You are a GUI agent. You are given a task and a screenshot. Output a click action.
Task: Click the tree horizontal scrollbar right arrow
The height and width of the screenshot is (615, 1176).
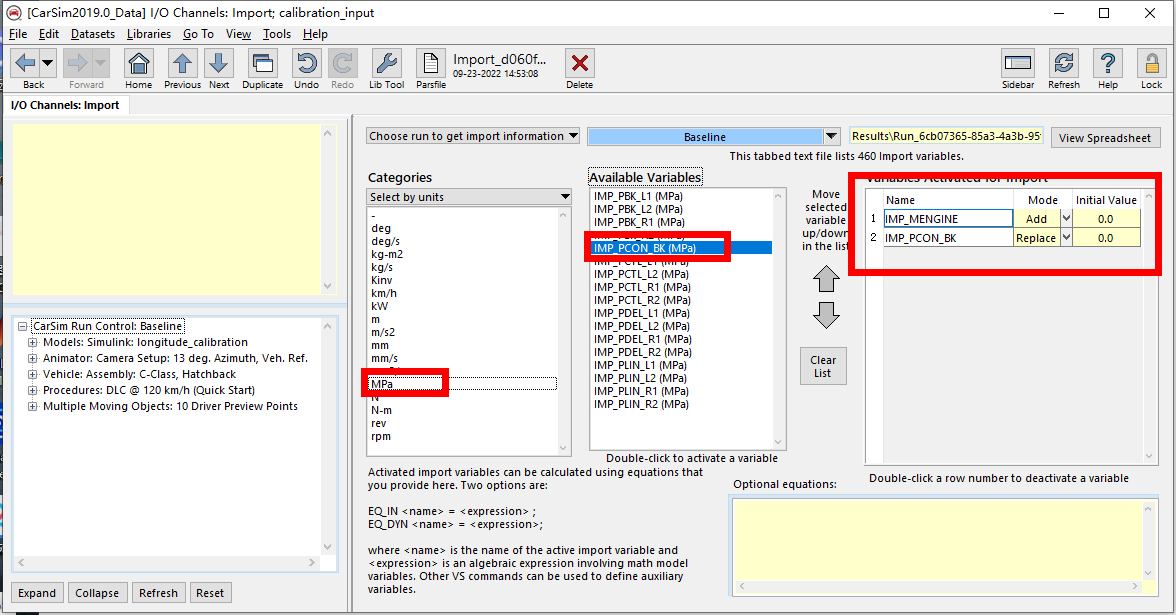pos(312,562)
